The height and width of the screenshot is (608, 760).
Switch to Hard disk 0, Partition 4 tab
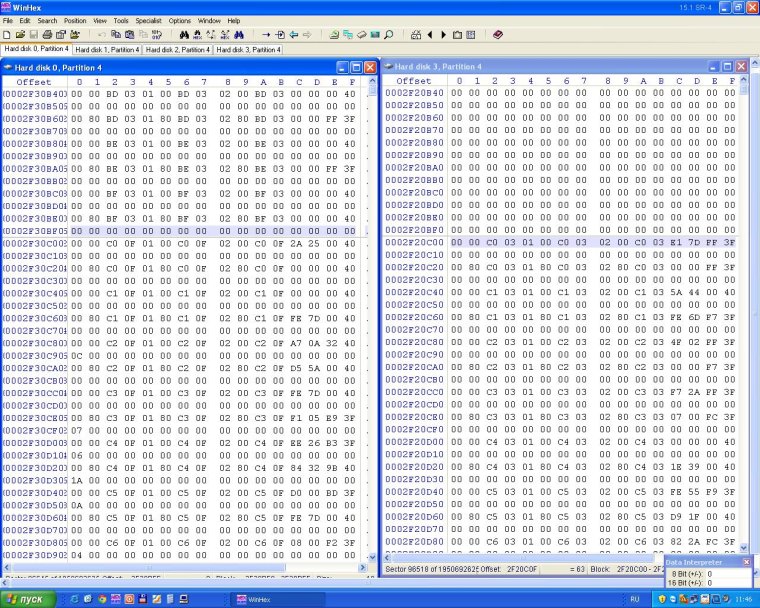36,49
